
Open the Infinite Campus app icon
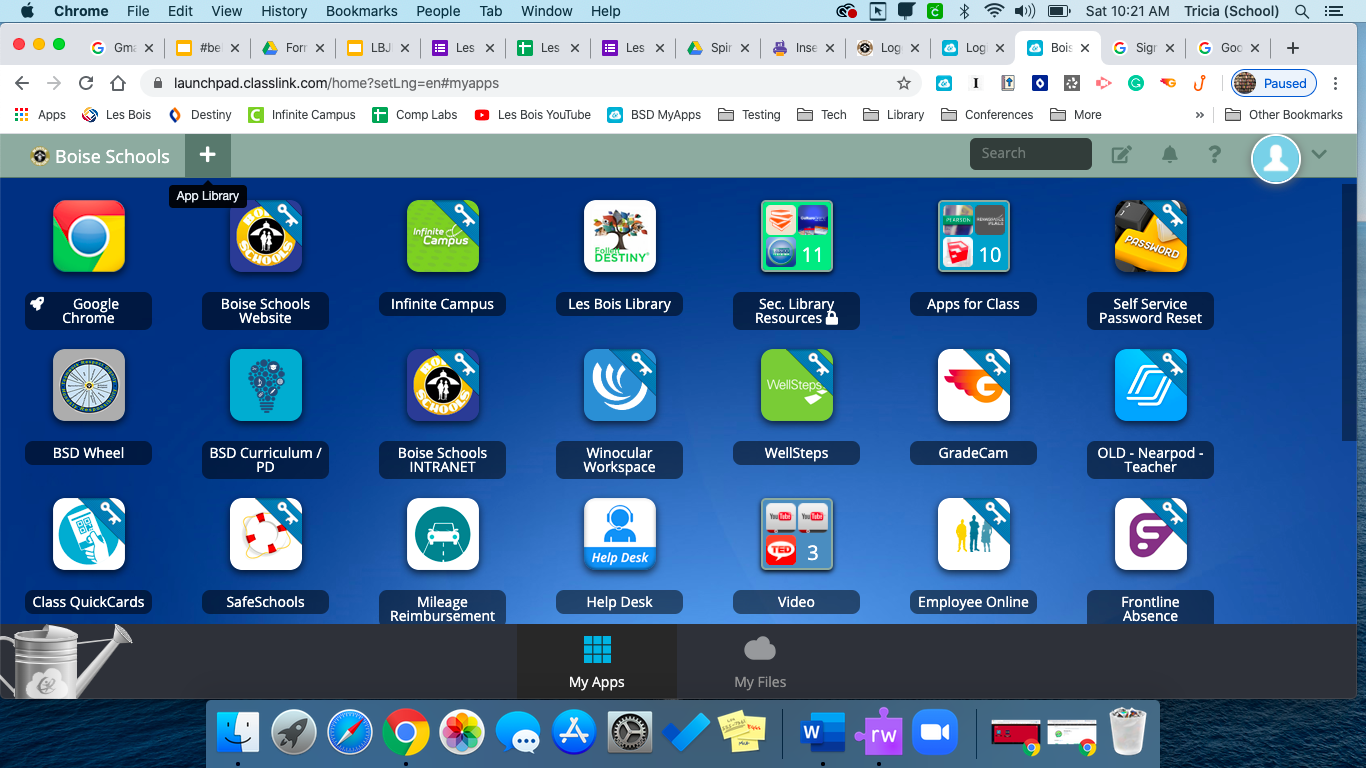[x=443, y=236]
